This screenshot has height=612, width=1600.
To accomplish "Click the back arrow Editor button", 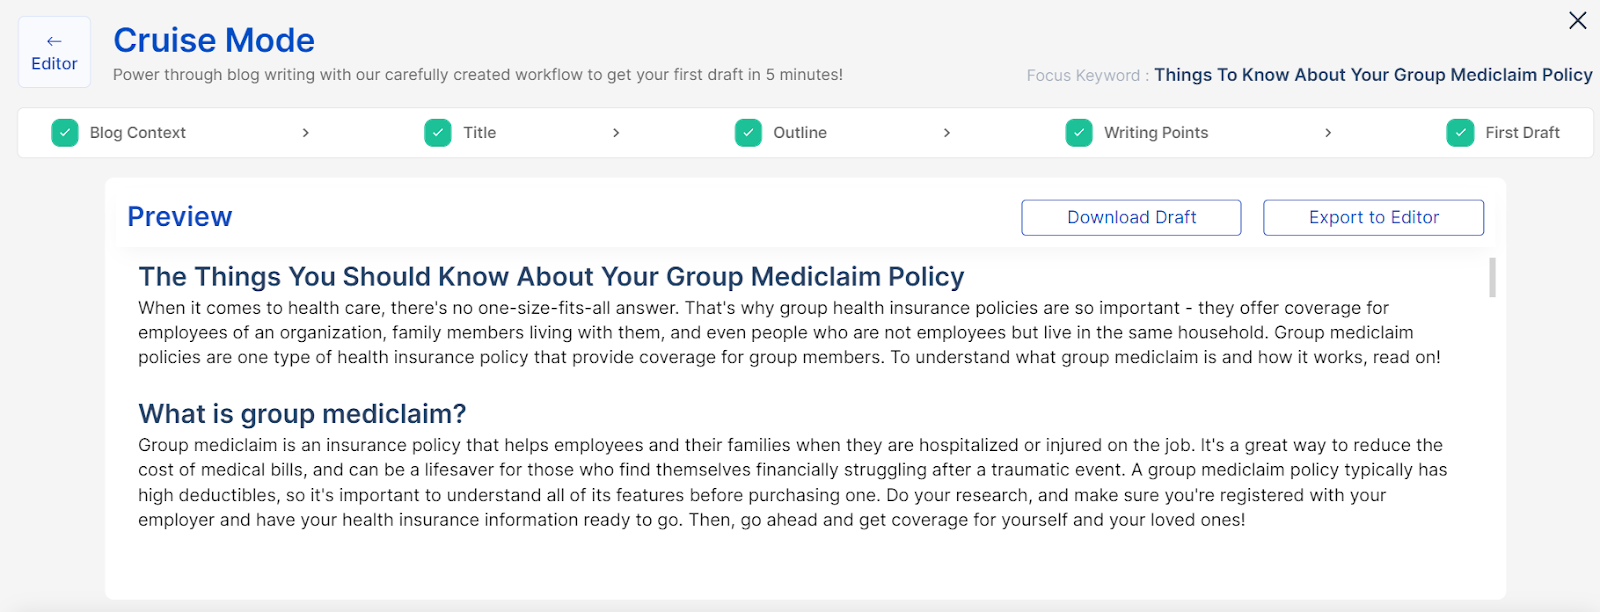I will pyautogui.click(x=54, y=52).
